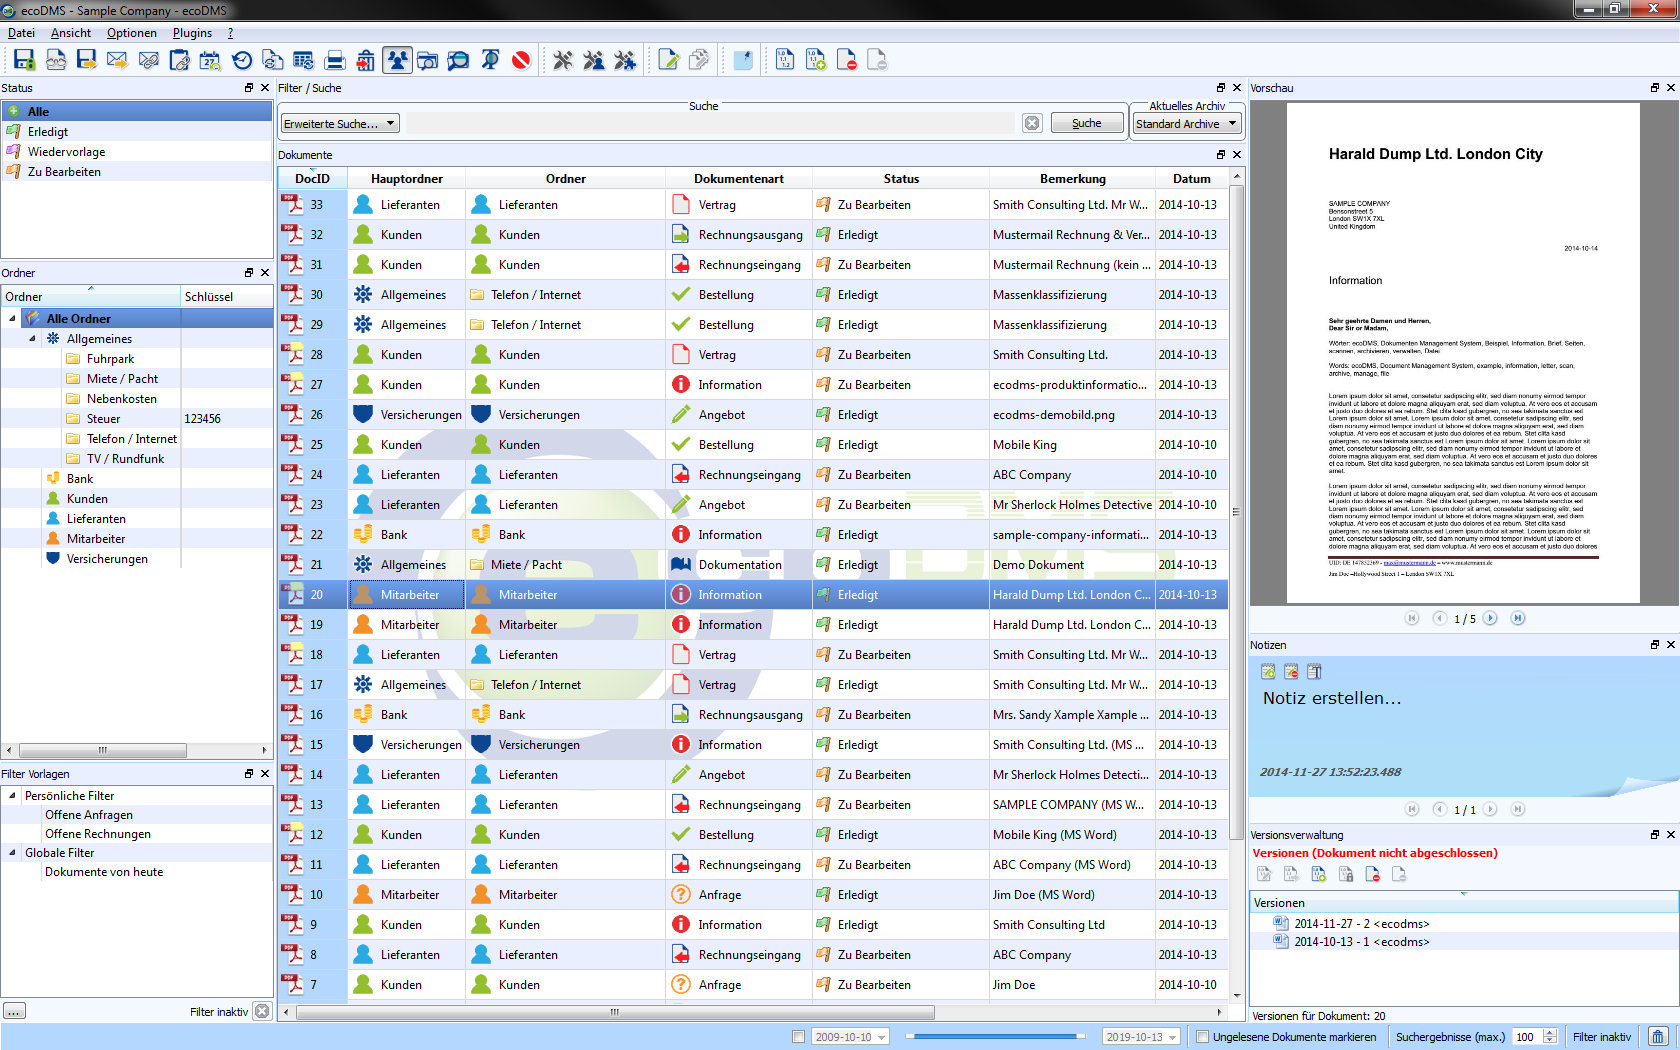
Task: Open the 'Plugins' menu
Action: pos(192,33)
